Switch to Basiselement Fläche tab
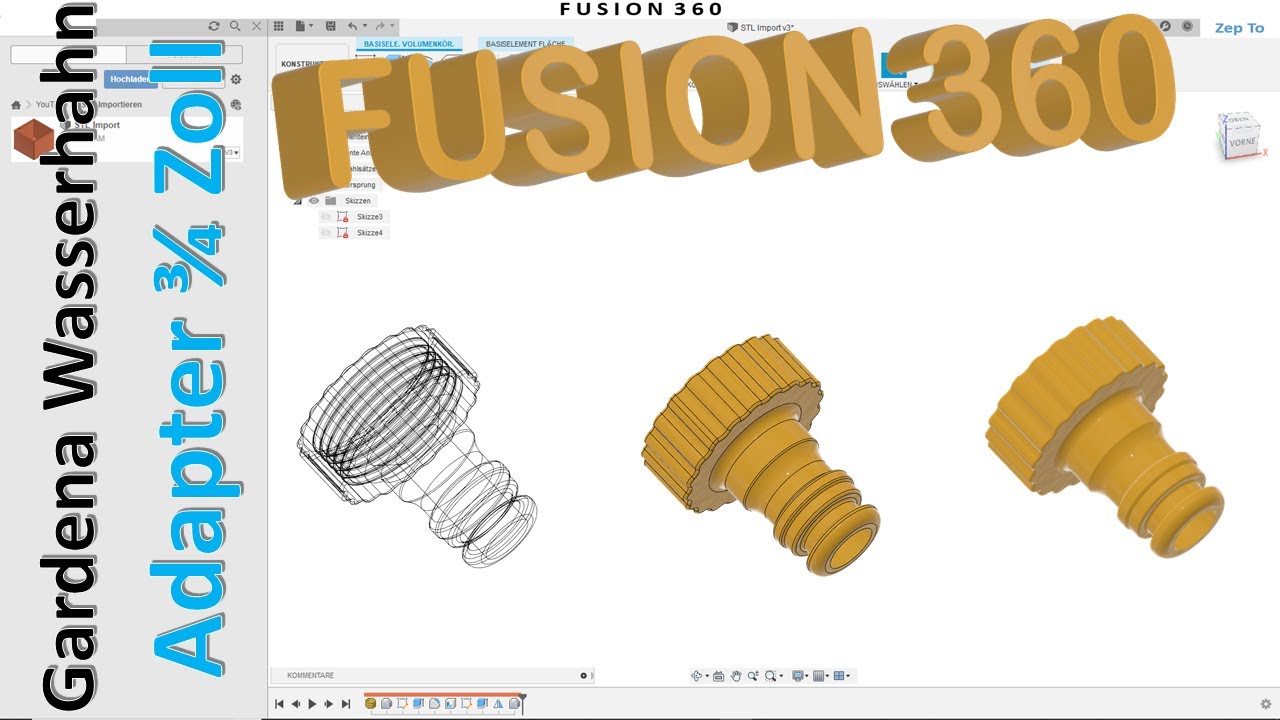This screenshot has width=1280, height=720. tap(526, 44)
